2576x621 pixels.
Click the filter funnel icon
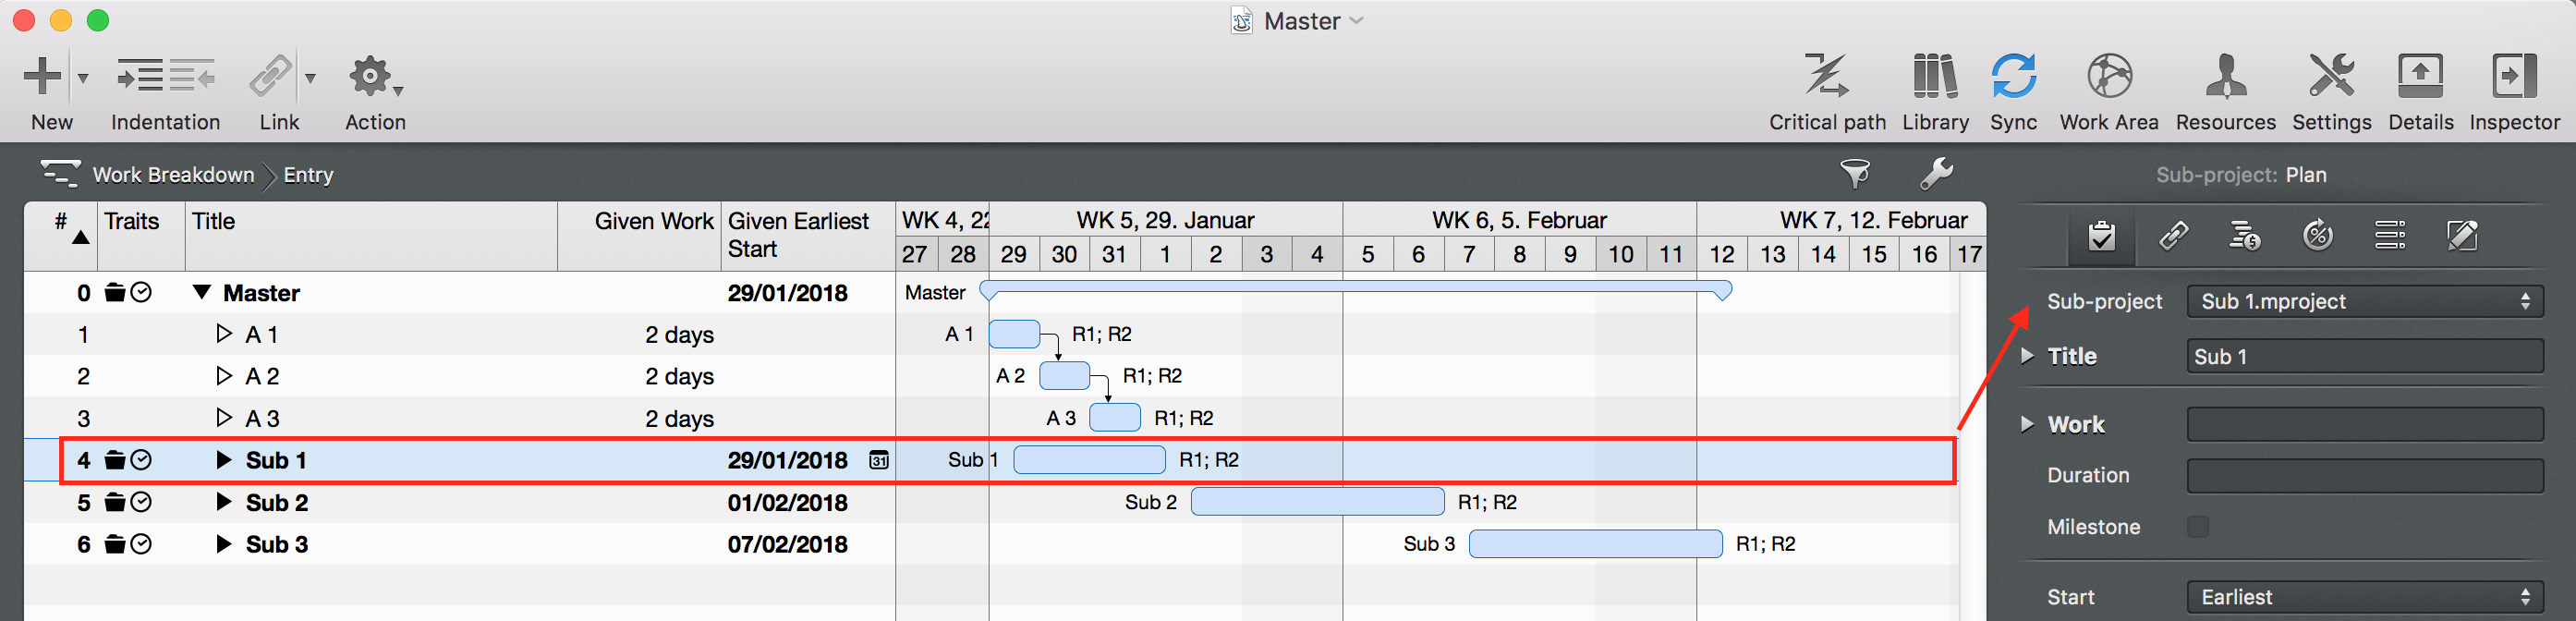click(1854, 174)
